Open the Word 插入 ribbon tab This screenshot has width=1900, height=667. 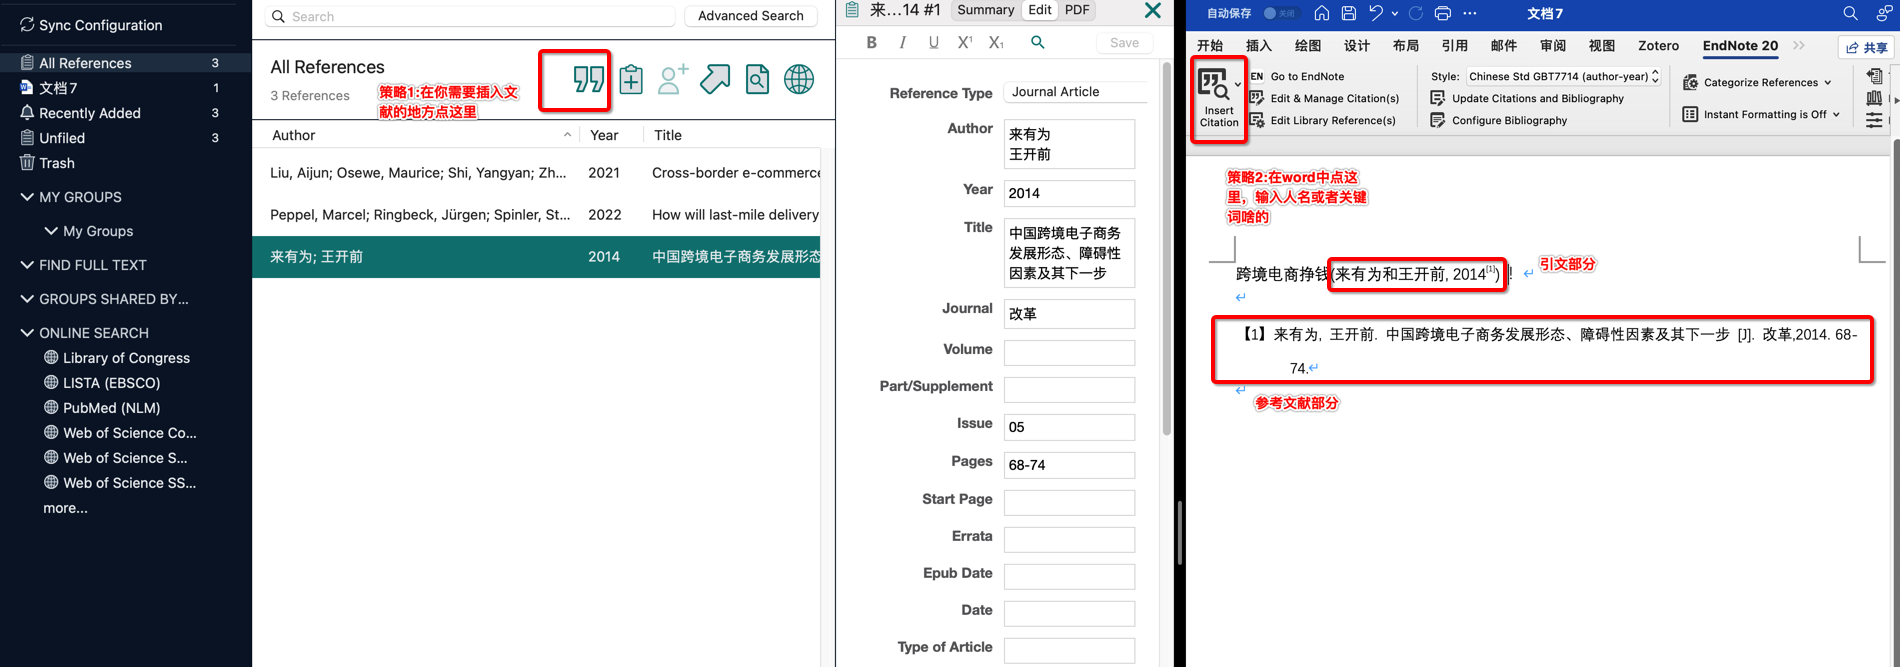coord(1259,45)
